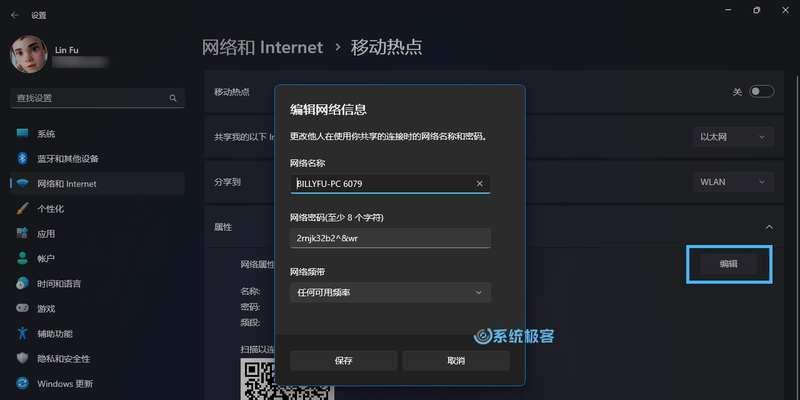Open the Windows 更新 update icon
Viewport: 800px width, 400px height.
pyautogui.click(x=22, y=383)
